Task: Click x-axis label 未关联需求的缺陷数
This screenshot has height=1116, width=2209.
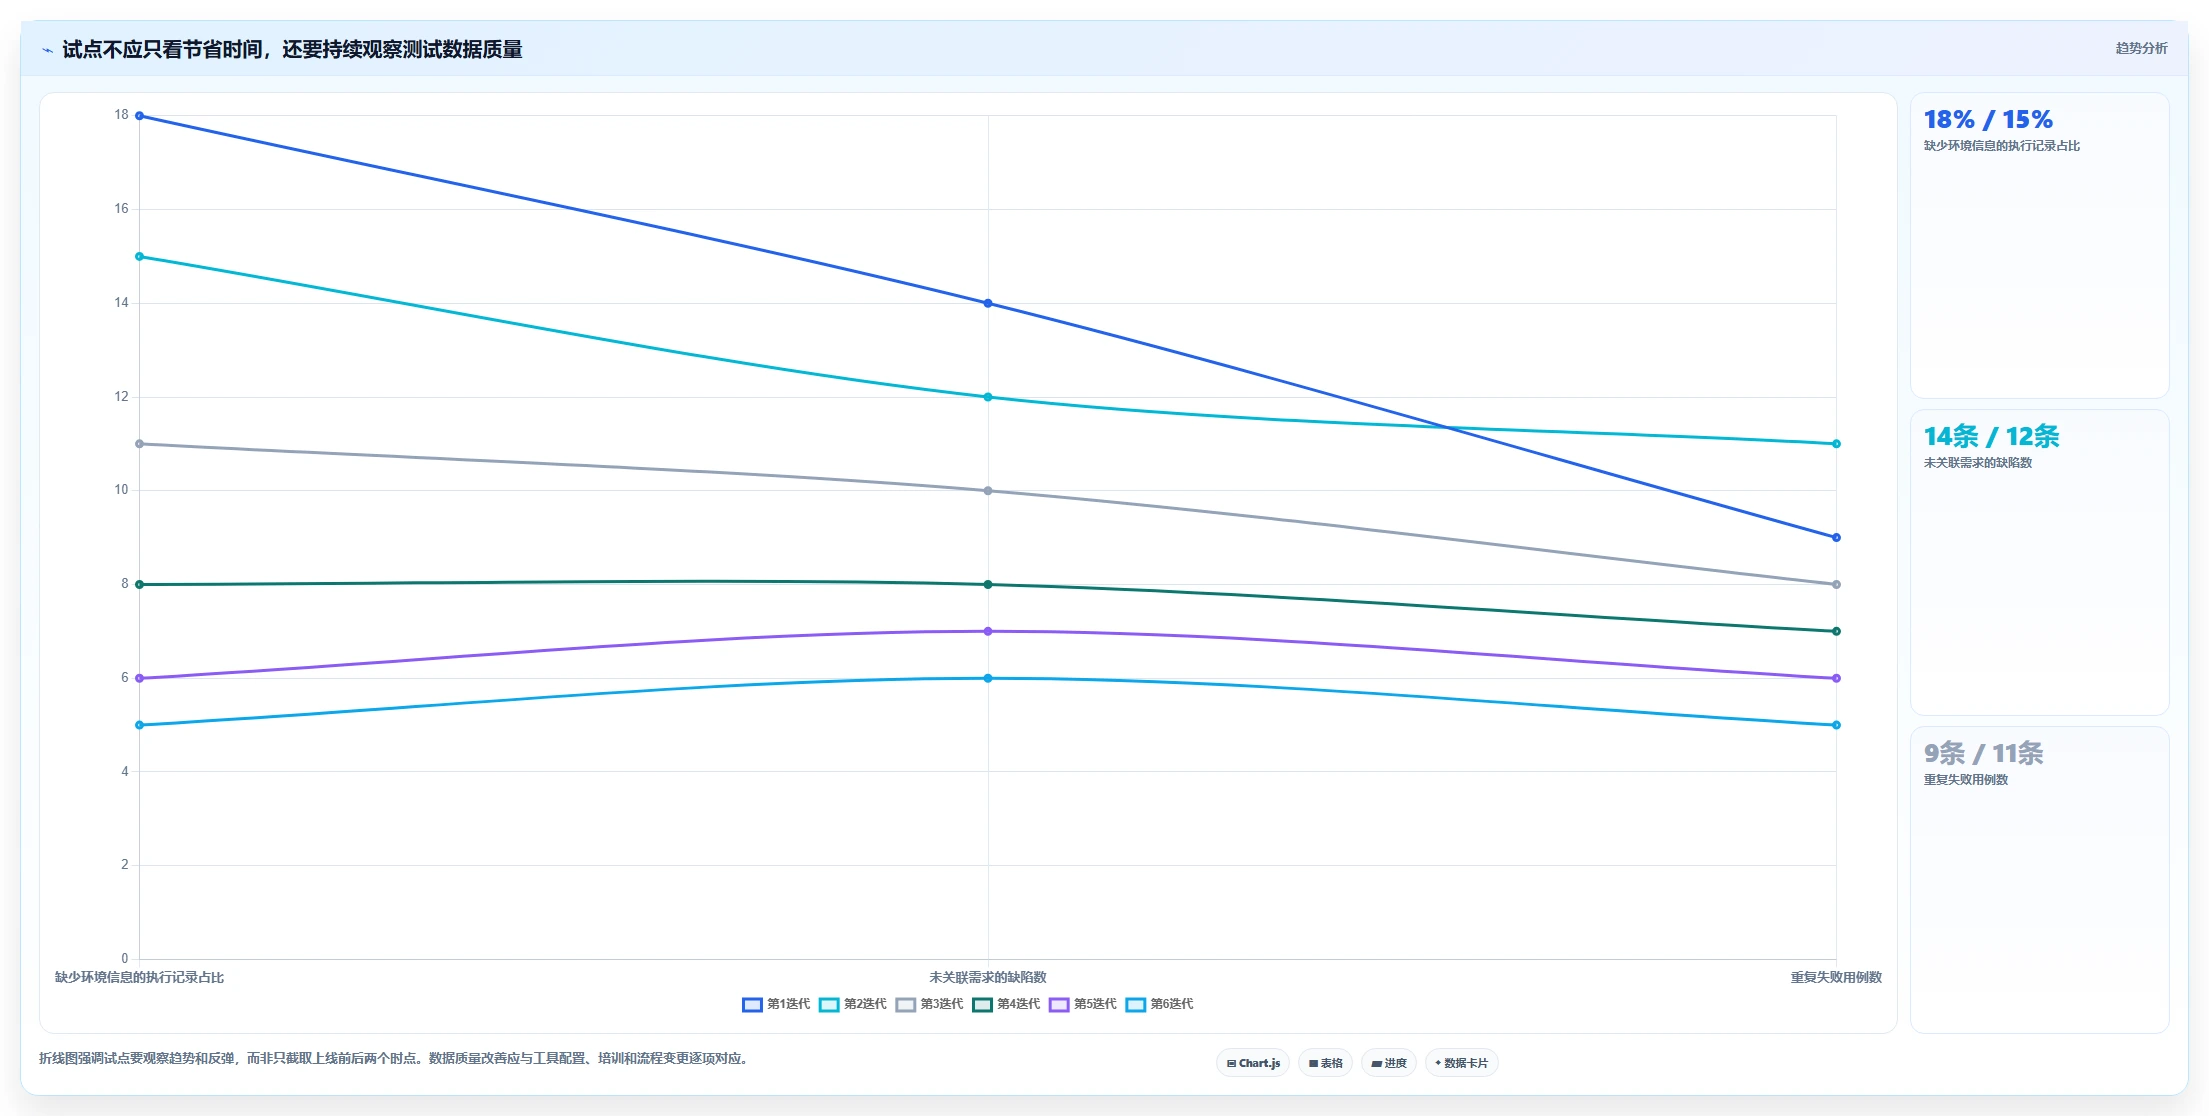Action: [988, 978]
